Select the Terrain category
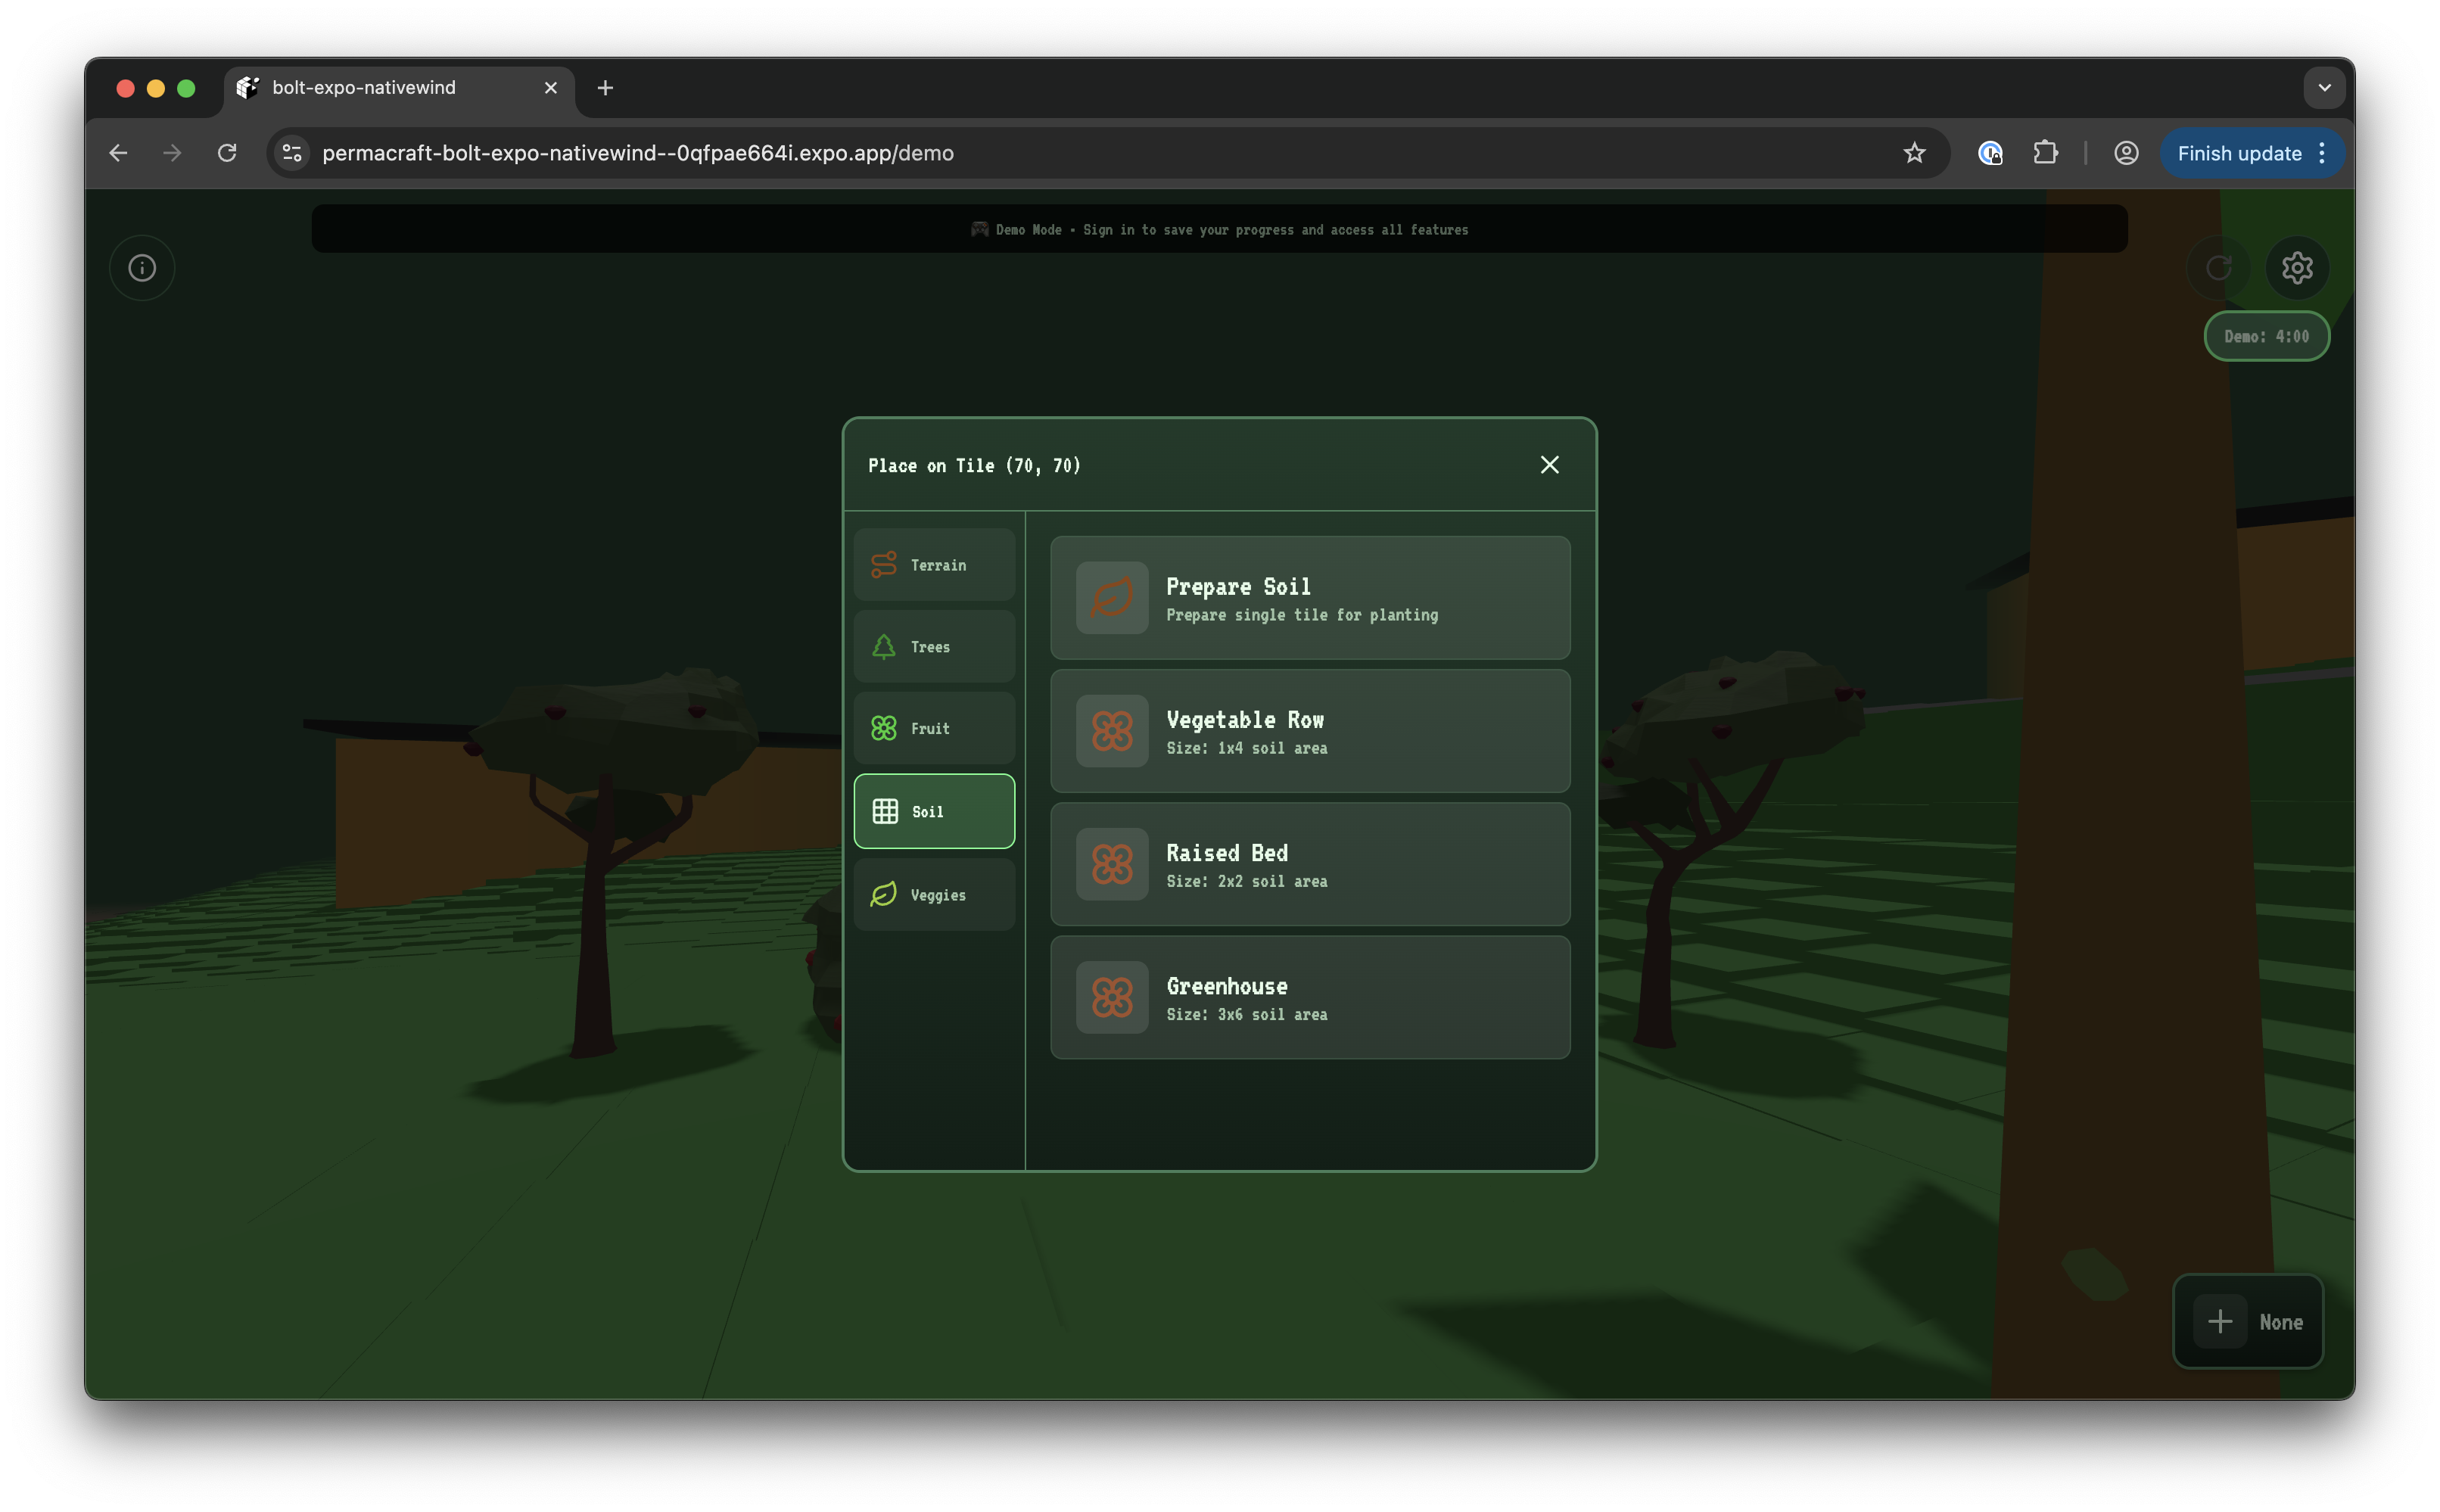This screenshot has height=1512, width=2440. pyautogui.click(x=934, y=565)
